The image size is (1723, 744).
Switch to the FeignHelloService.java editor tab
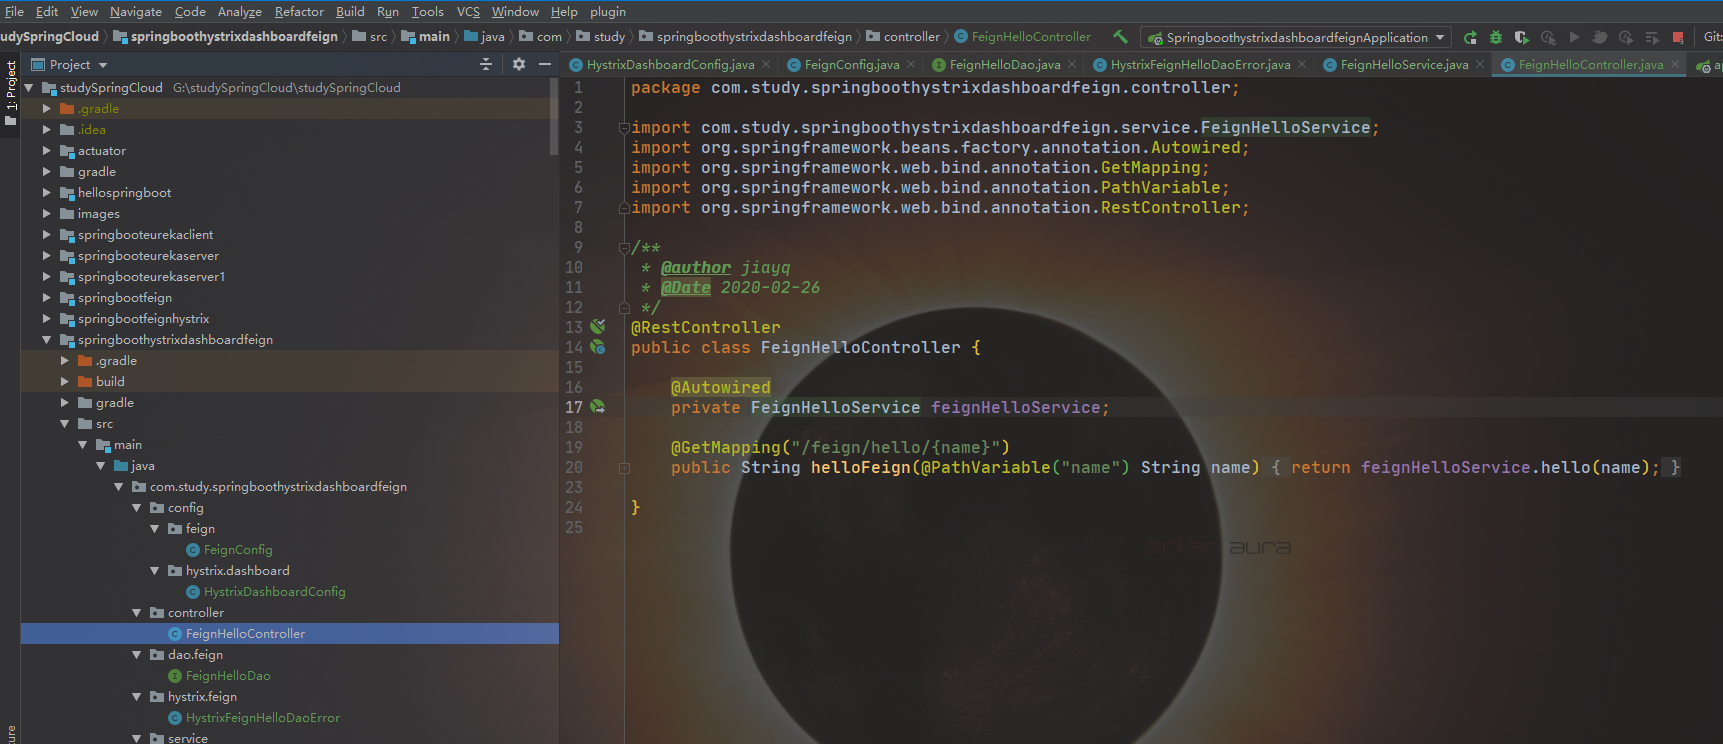[x=1404, y=64]
